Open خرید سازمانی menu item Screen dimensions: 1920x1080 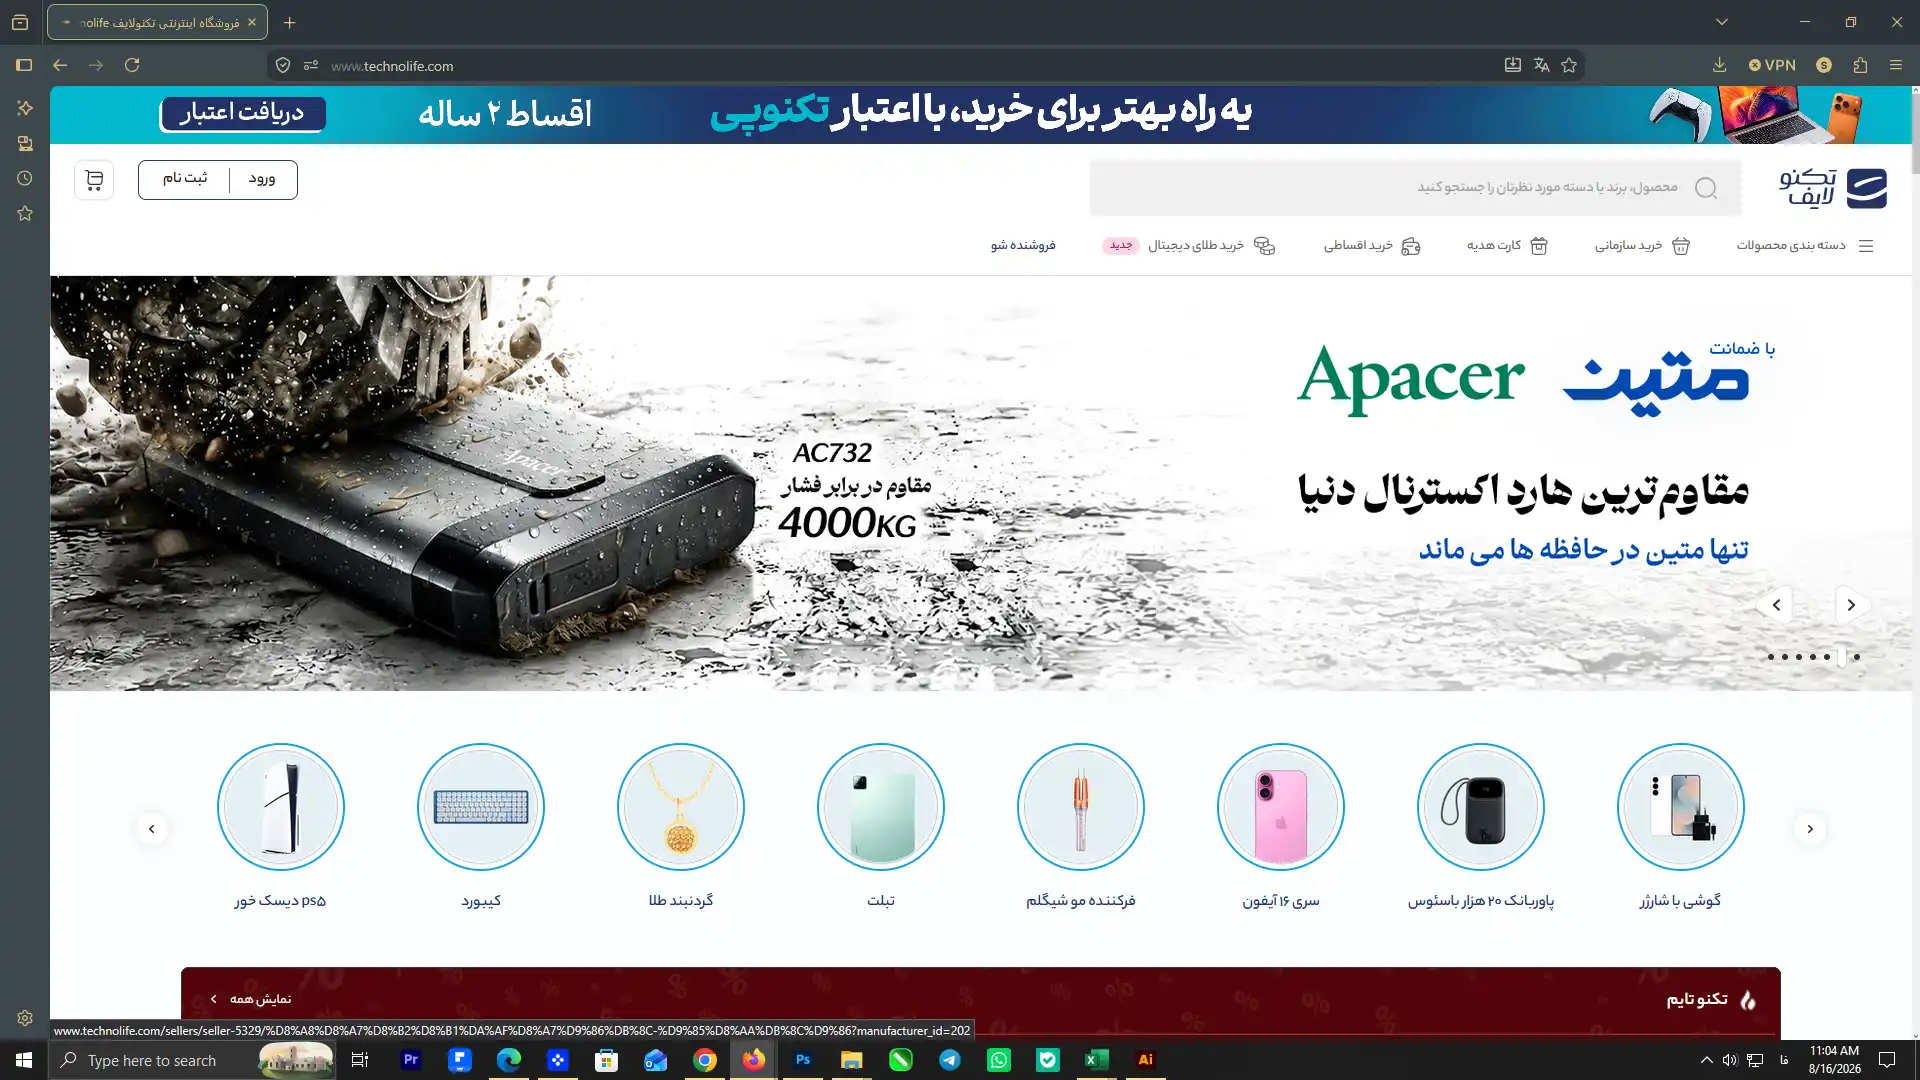[x=1642, y=245]
